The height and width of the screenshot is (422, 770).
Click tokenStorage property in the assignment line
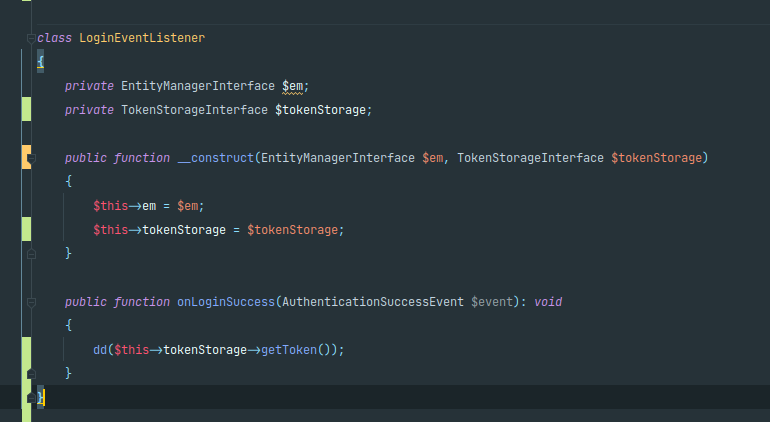point(184,230)
